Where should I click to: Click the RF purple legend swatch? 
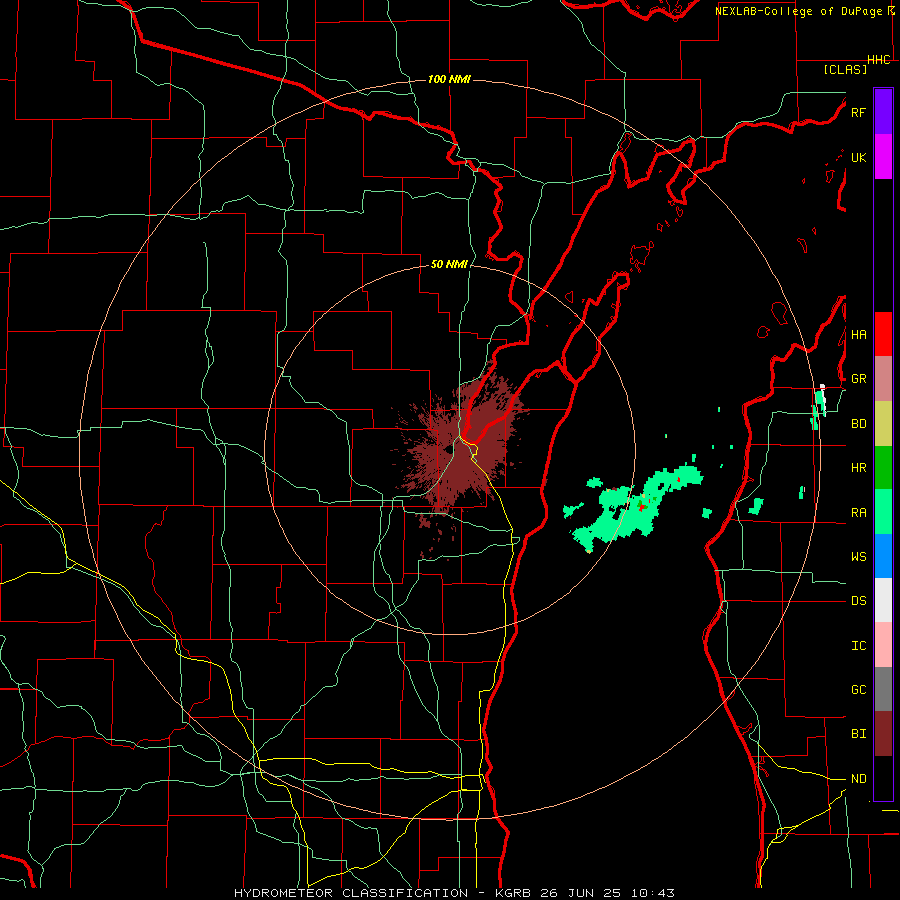pos(883,112)
